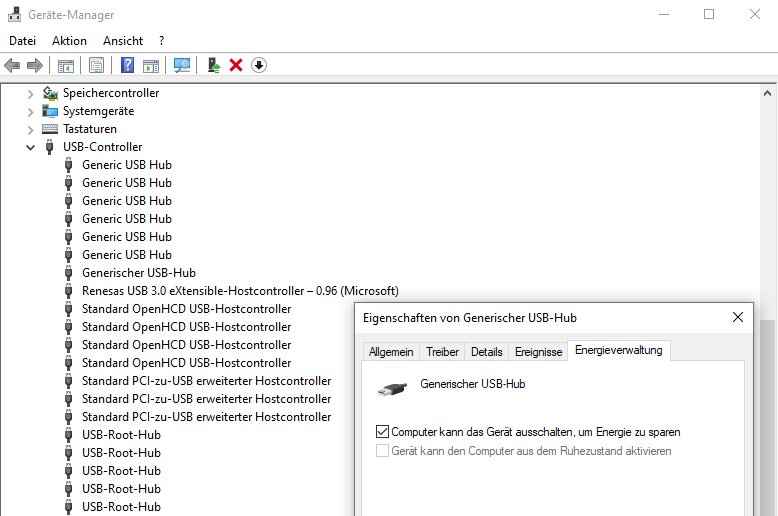The image size is (778, 516).
Task: Open the Datei menu
Action: 22,41
